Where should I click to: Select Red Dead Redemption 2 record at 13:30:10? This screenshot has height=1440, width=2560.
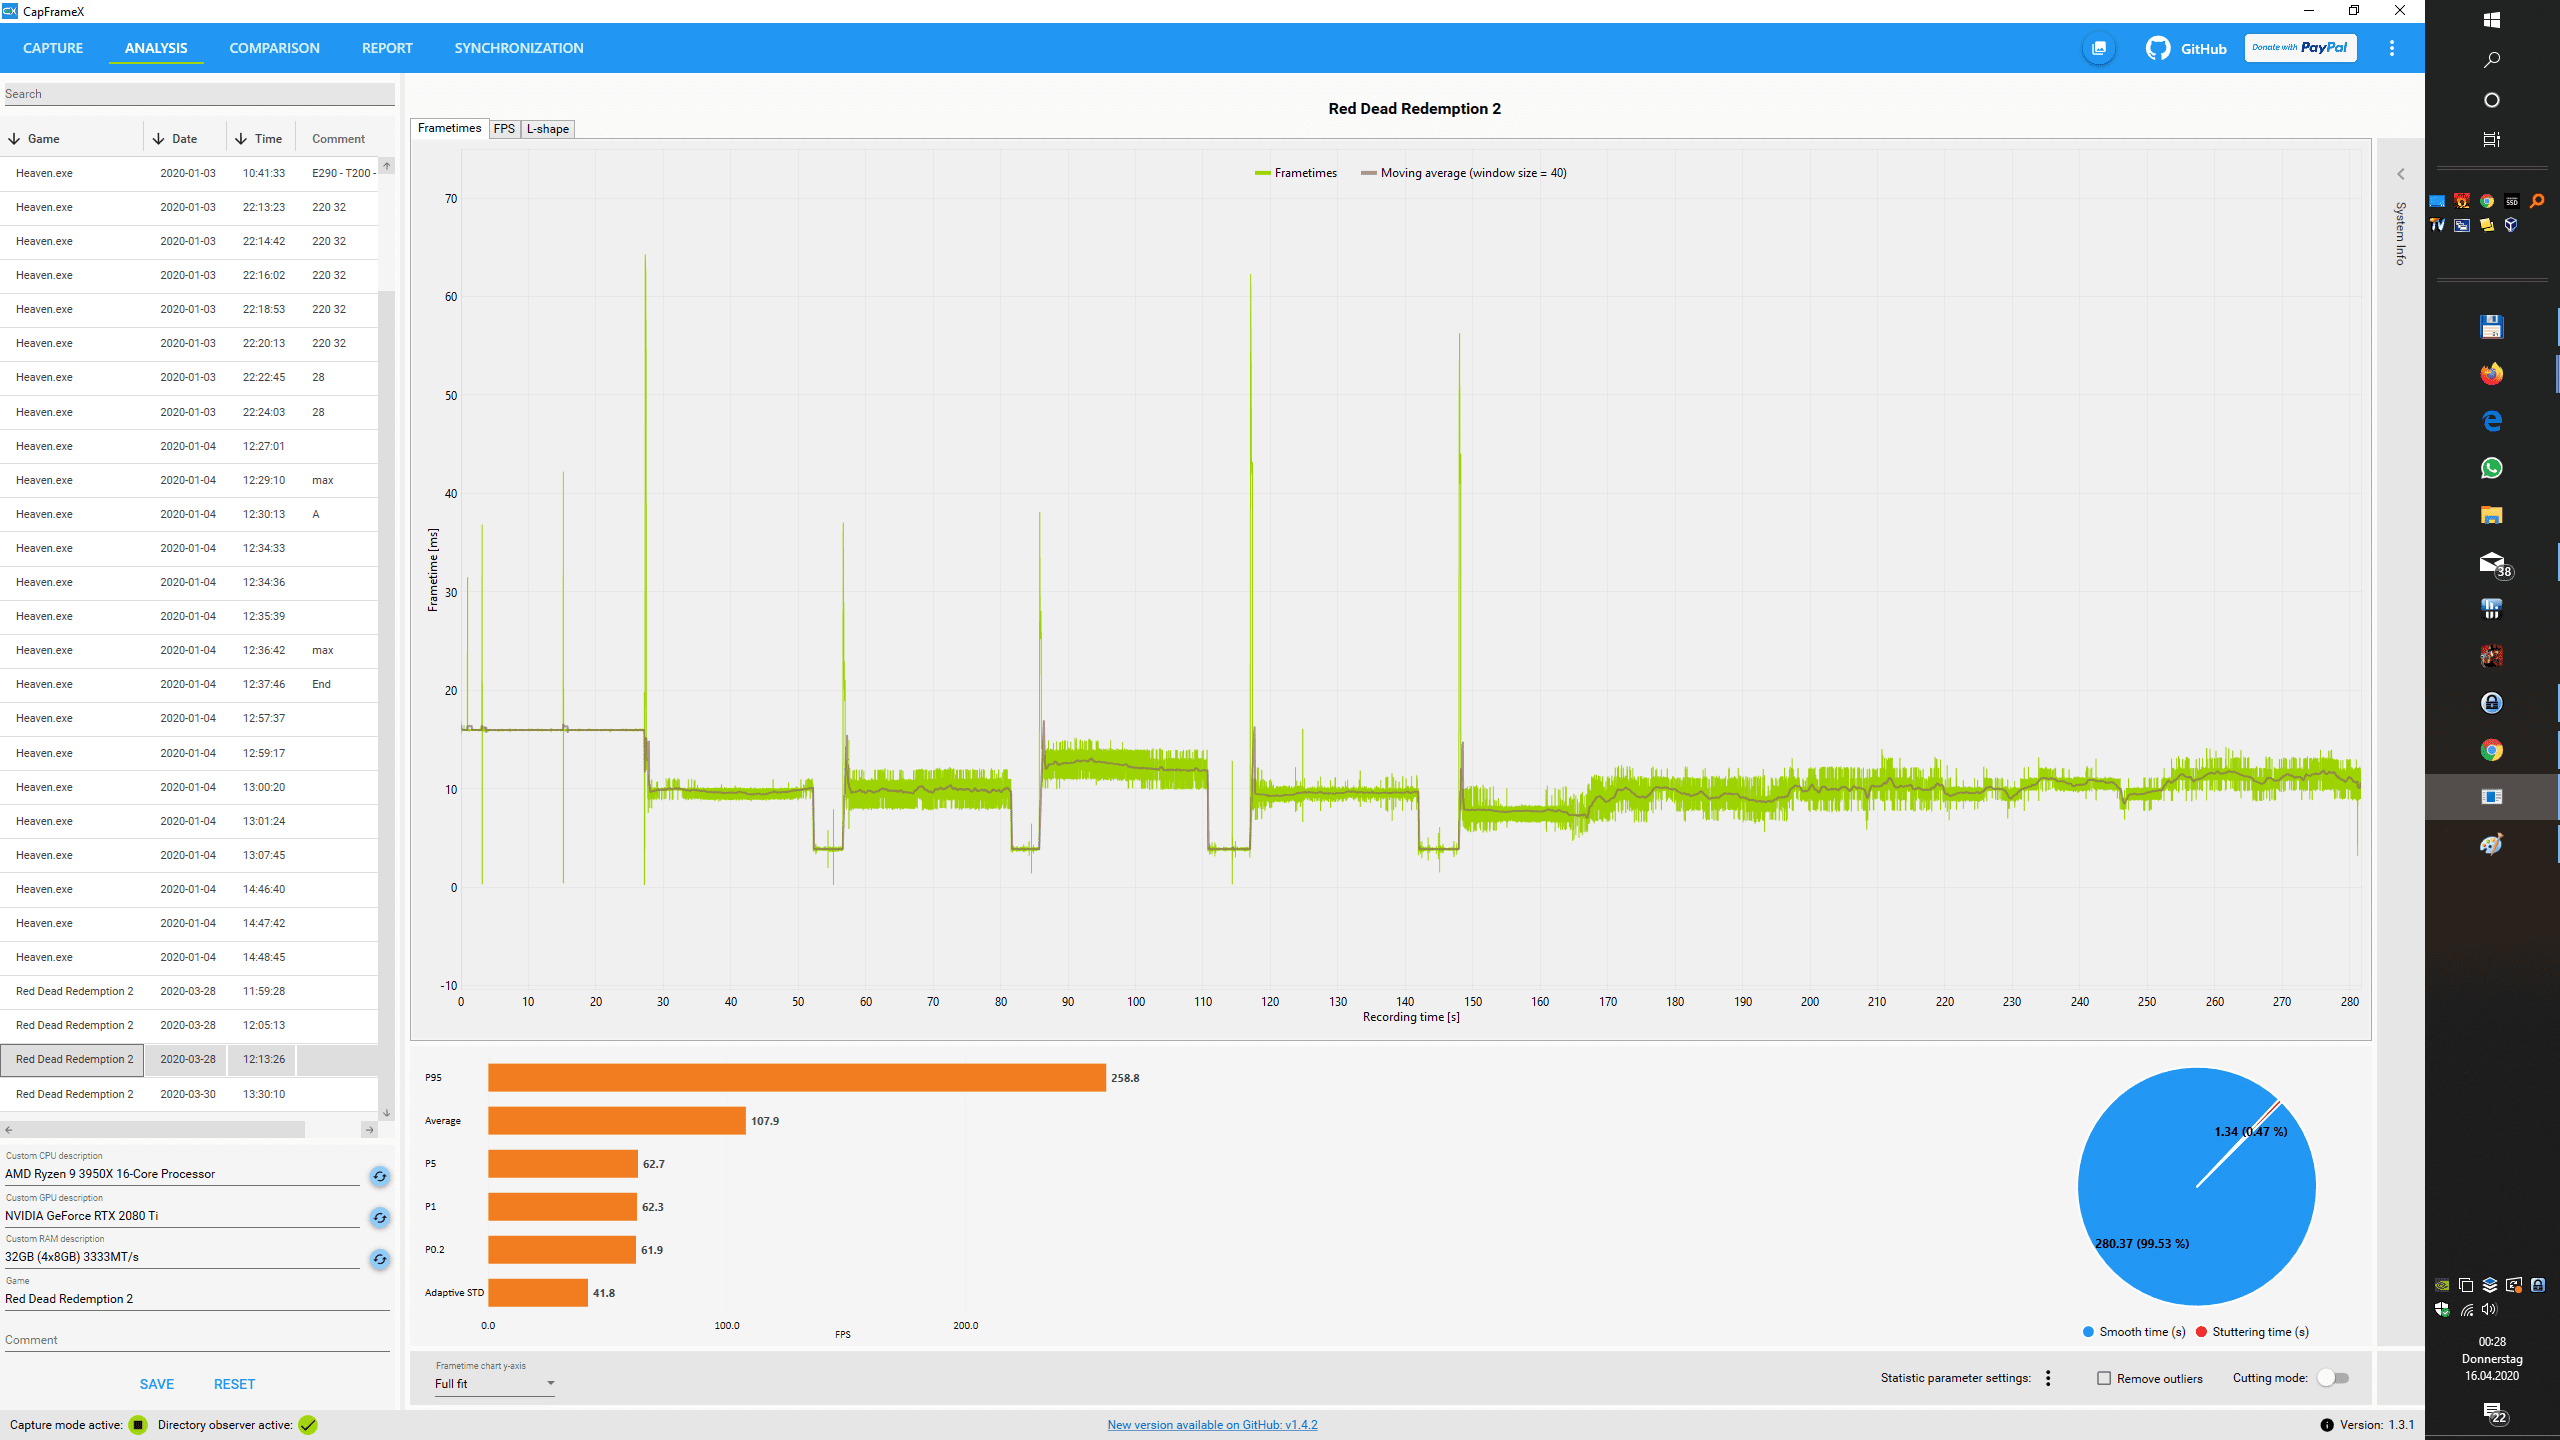[190, 1094]
